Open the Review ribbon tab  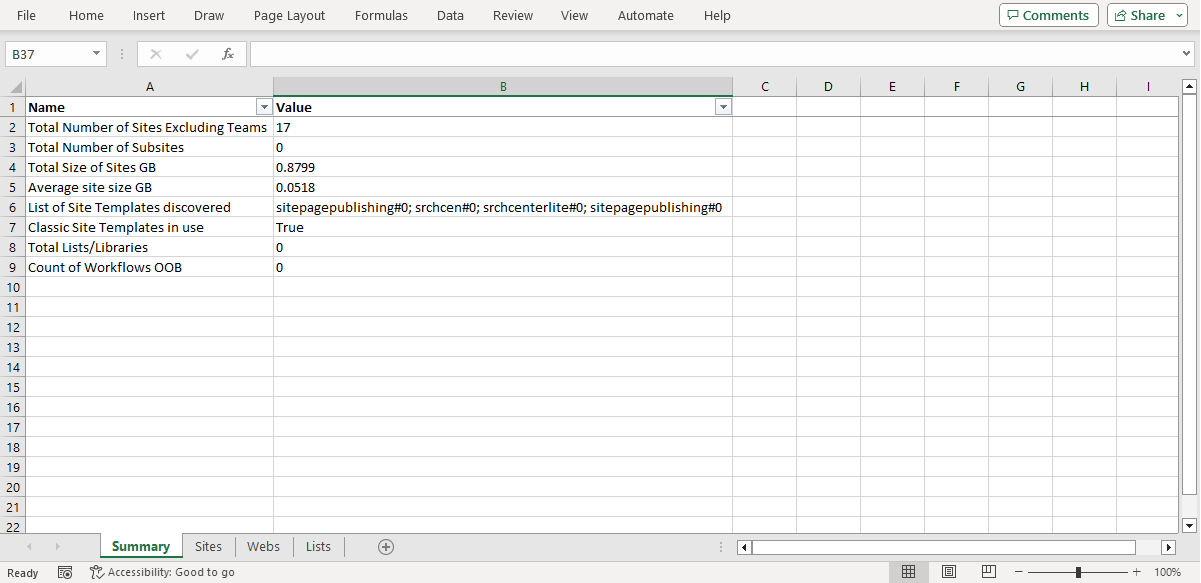513,15
